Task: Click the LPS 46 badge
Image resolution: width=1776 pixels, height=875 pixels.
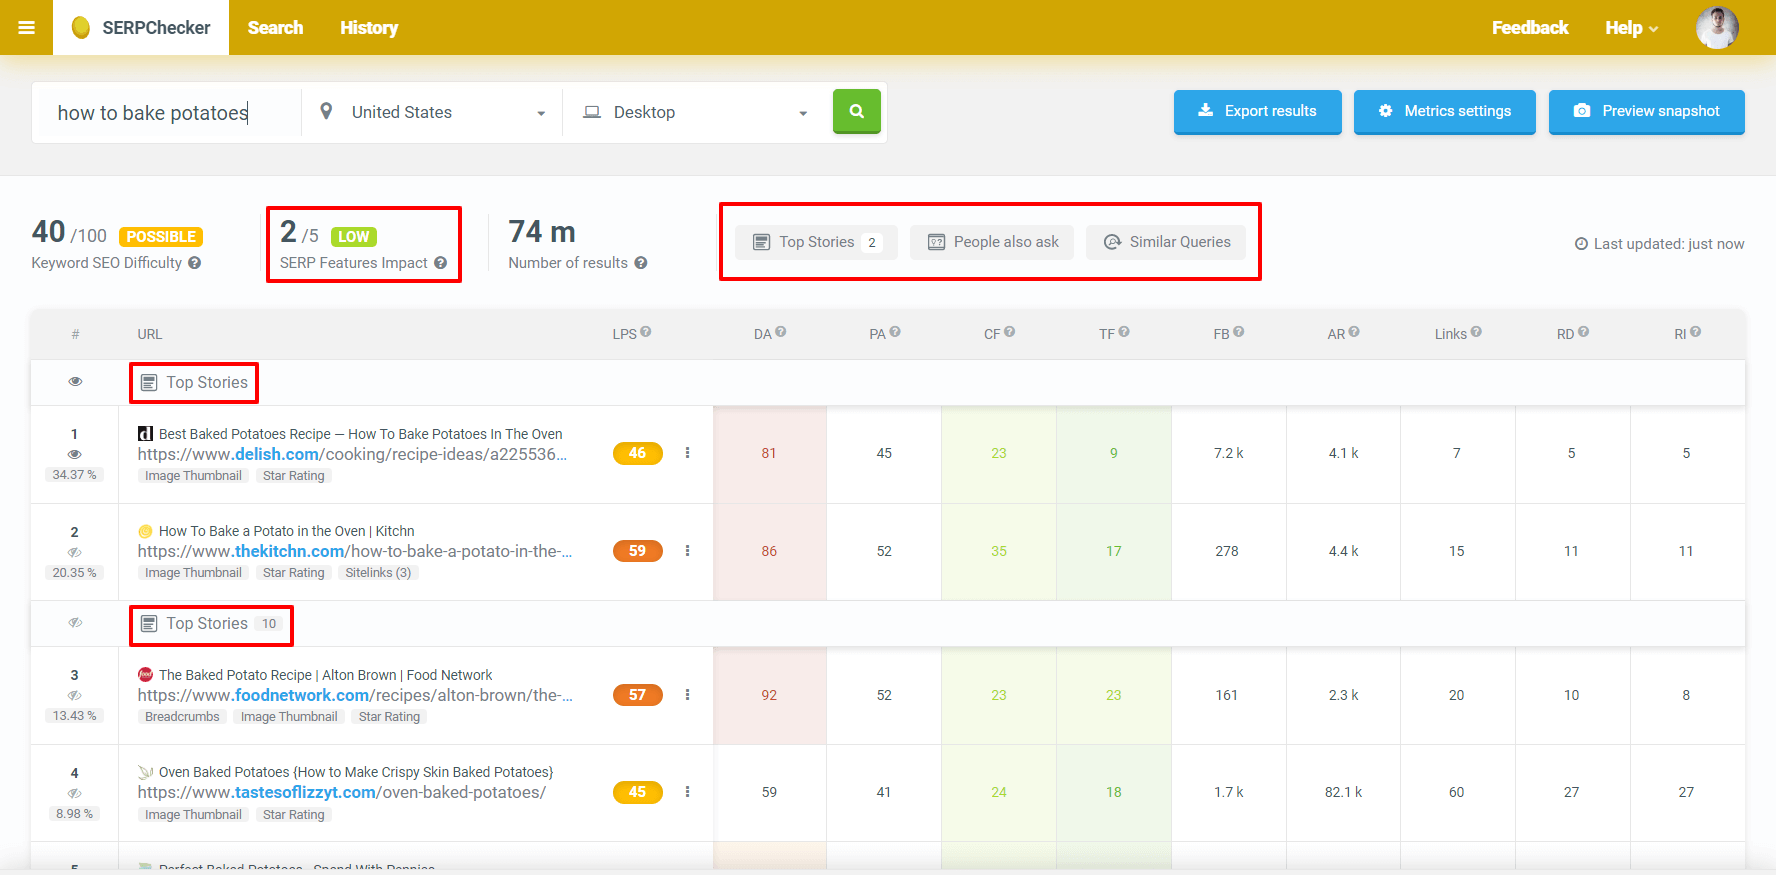Action: pyautogui.click(x=637, y=453)
